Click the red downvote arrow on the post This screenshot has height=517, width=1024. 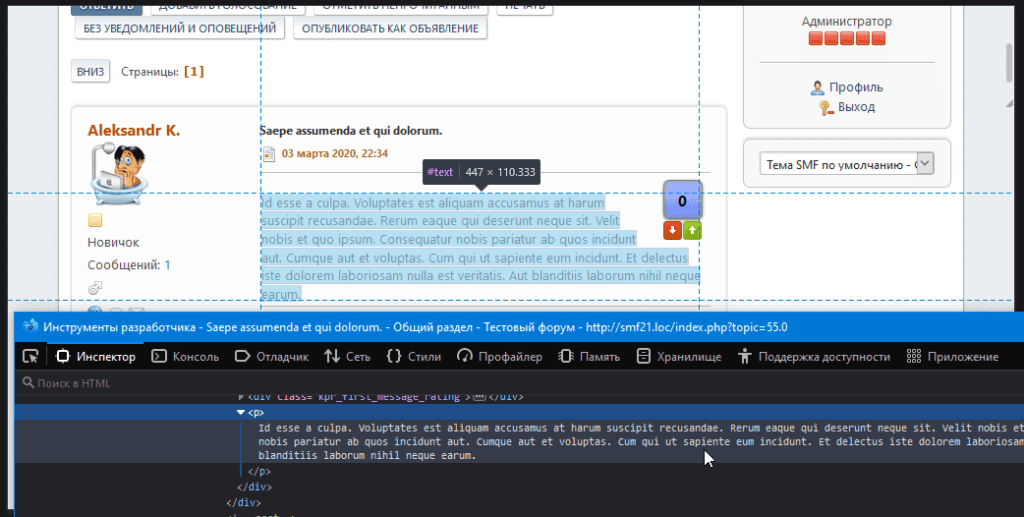click(672, 231)
